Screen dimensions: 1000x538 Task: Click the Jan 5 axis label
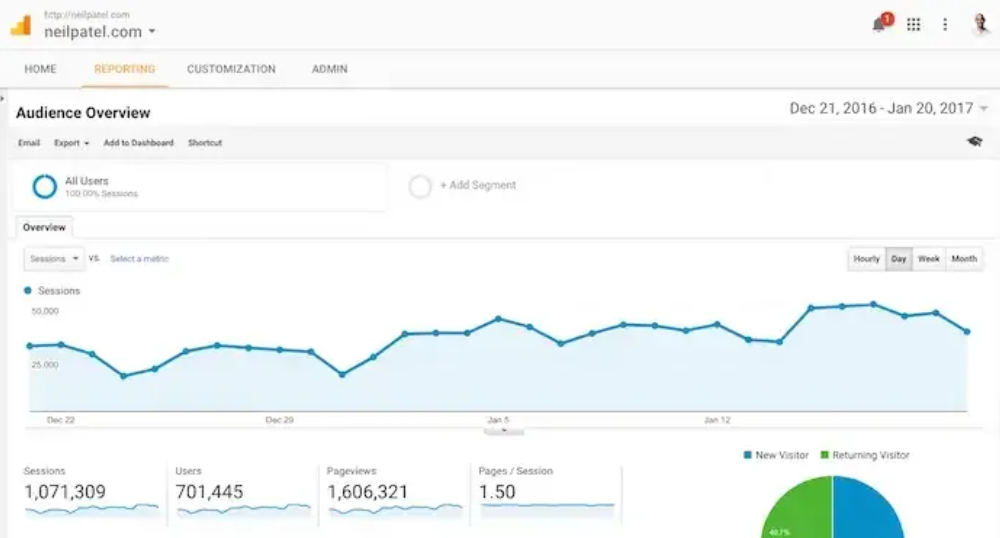coord(498,420)
